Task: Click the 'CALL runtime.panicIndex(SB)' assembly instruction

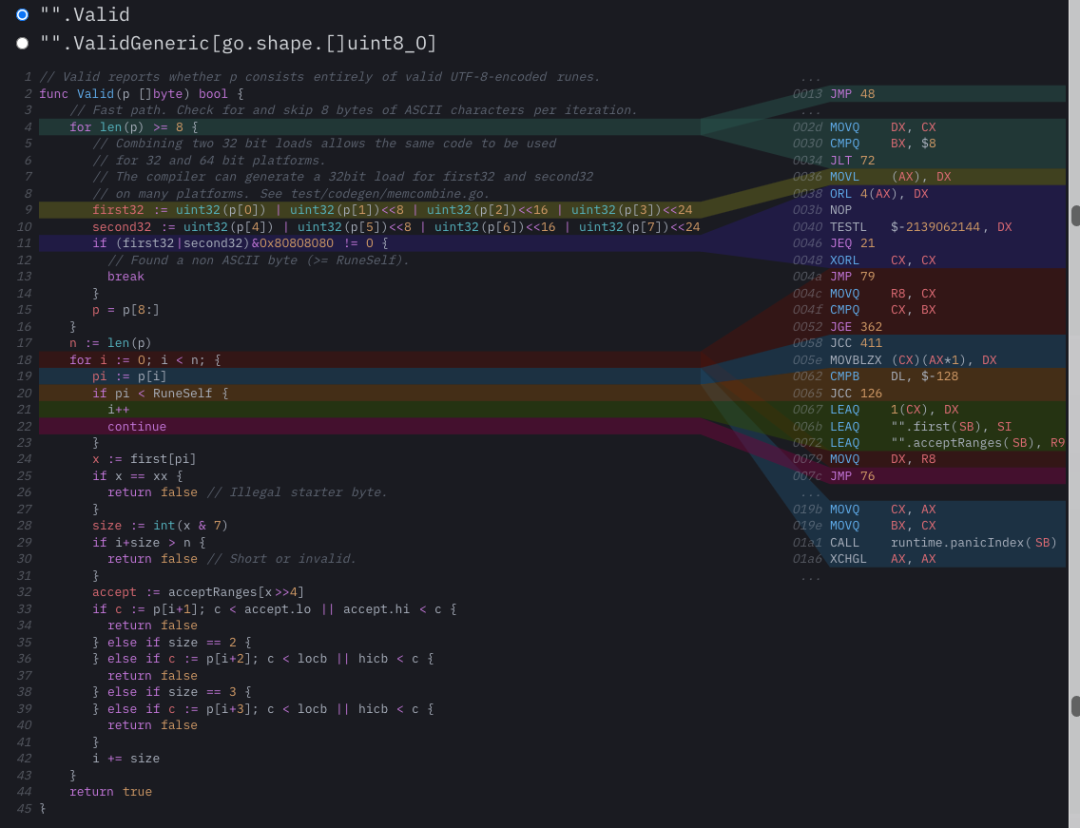Action: click(x=943, y=543)
